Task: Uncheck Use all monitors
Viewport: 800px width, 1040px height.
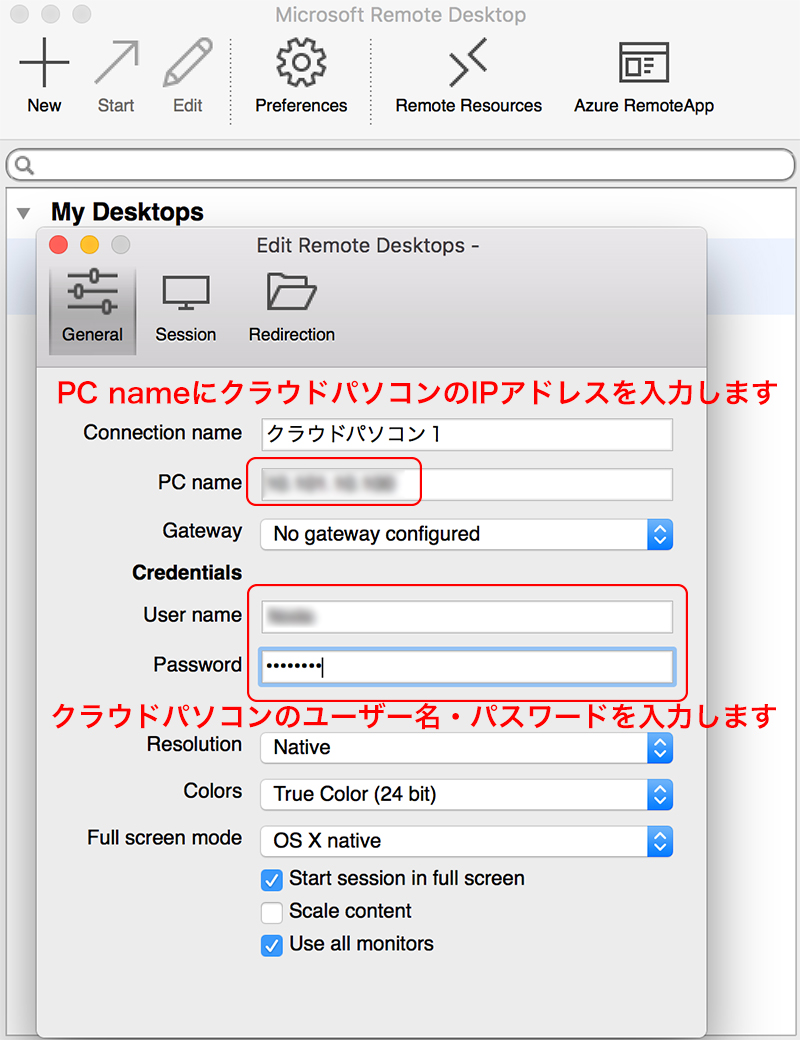Action: (x=272, y=945)
